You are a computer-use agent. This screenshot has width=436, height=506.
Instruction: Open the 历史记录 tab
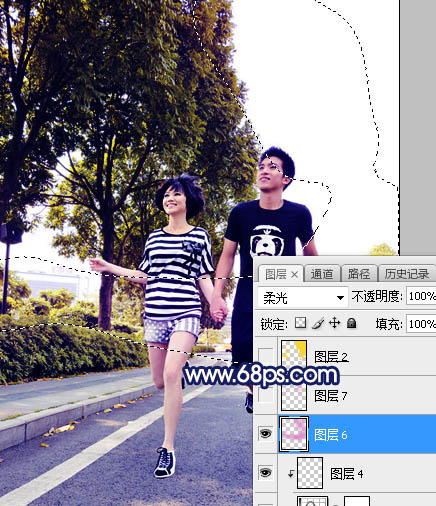[407, 274]
